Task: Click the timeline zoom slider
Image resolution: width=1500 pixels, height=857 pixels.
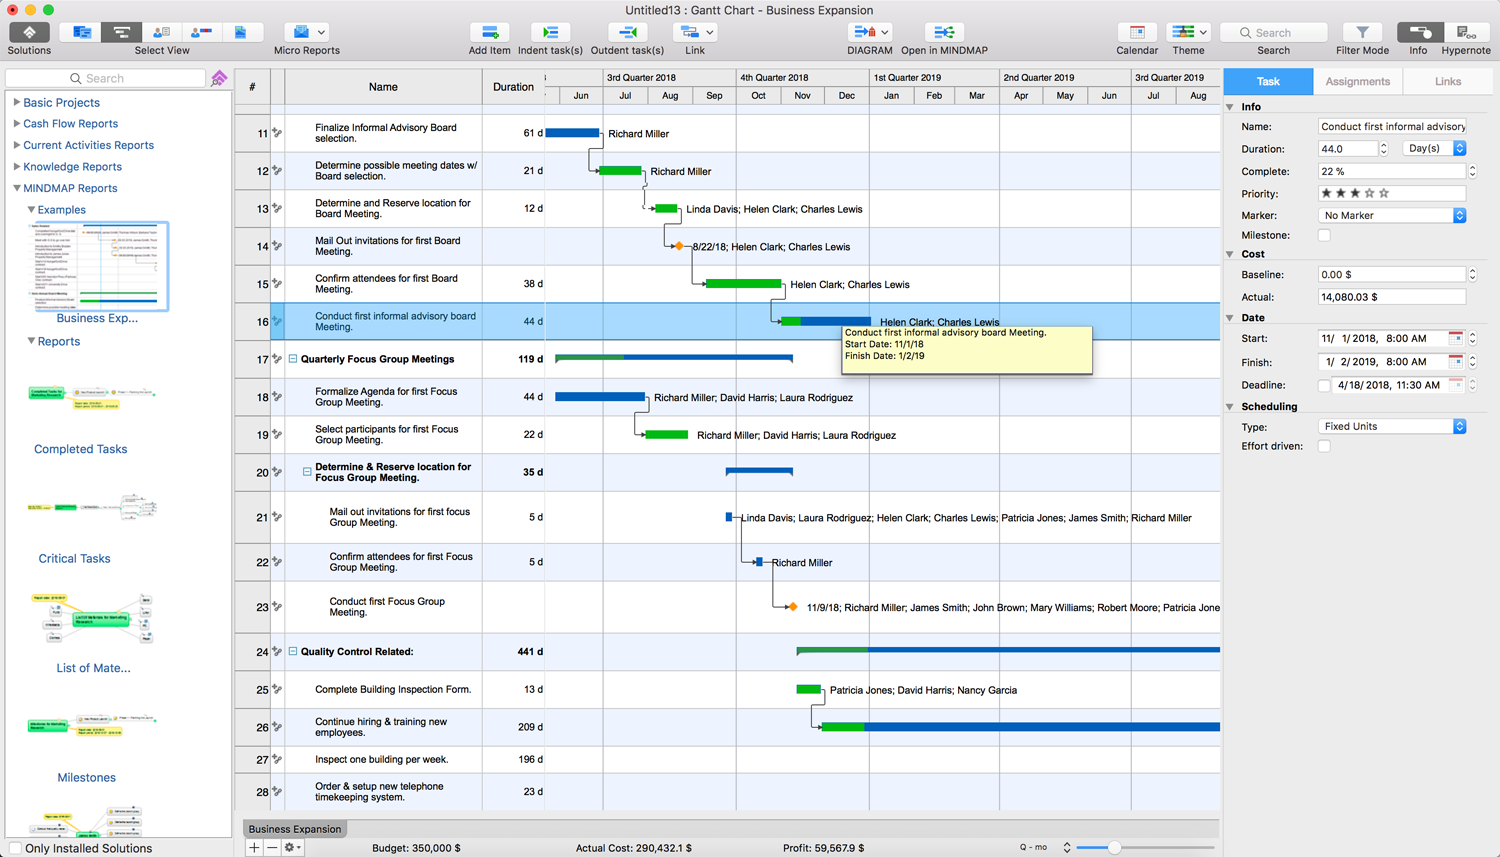Action: click(x=1113, y=847)
